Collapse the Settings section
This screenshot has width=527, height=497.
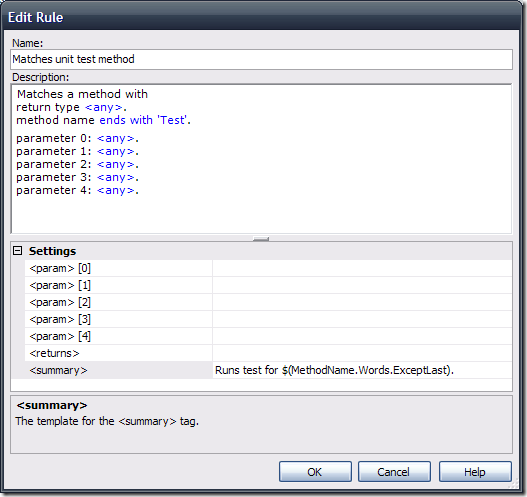pyautogui.click(x=17, y=251)
